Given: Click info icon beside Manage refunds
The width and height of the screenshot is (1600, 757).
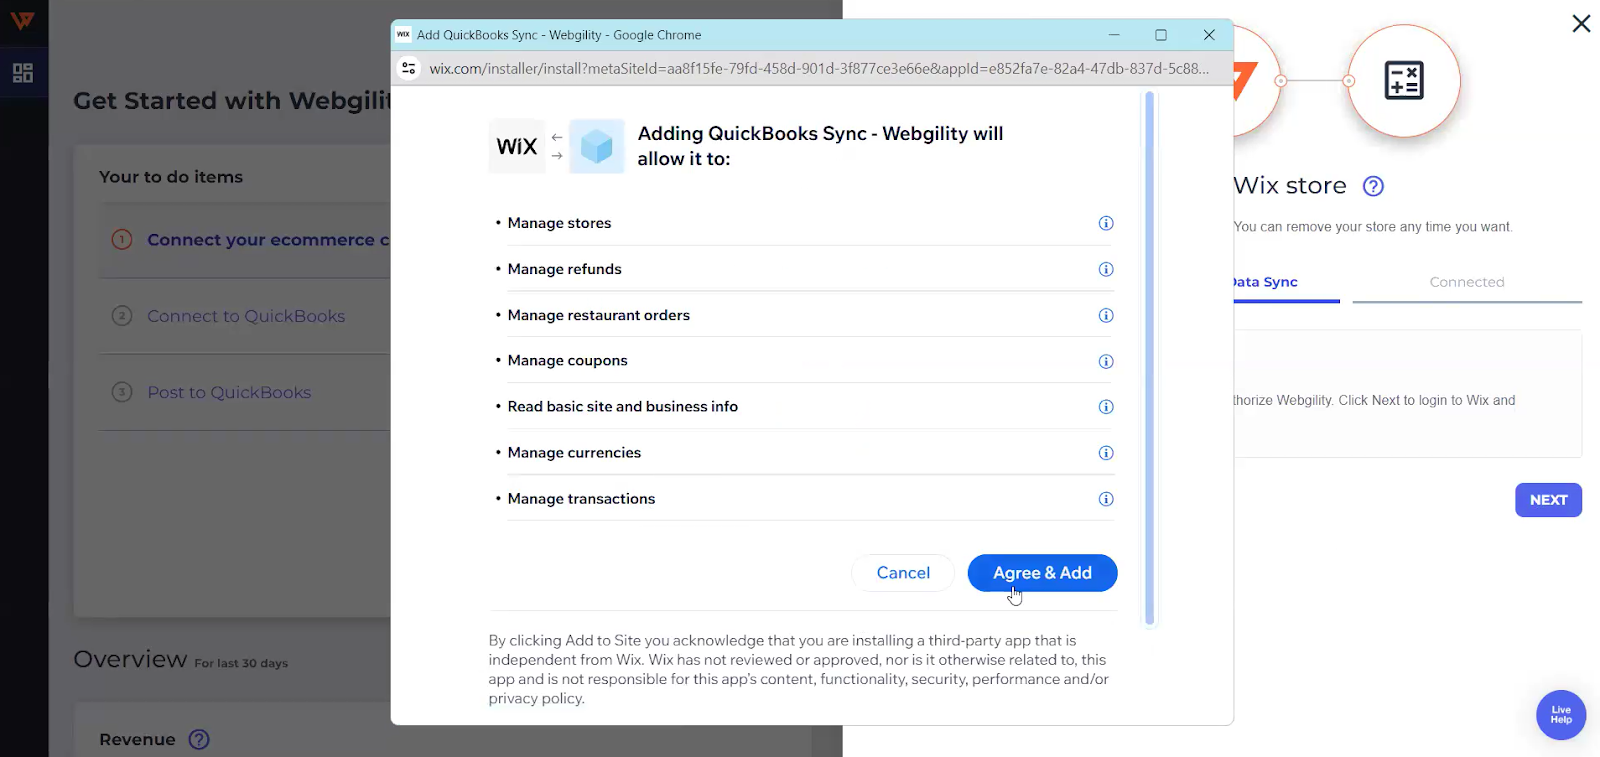Looking at the screenshot, I should 1105,269.
